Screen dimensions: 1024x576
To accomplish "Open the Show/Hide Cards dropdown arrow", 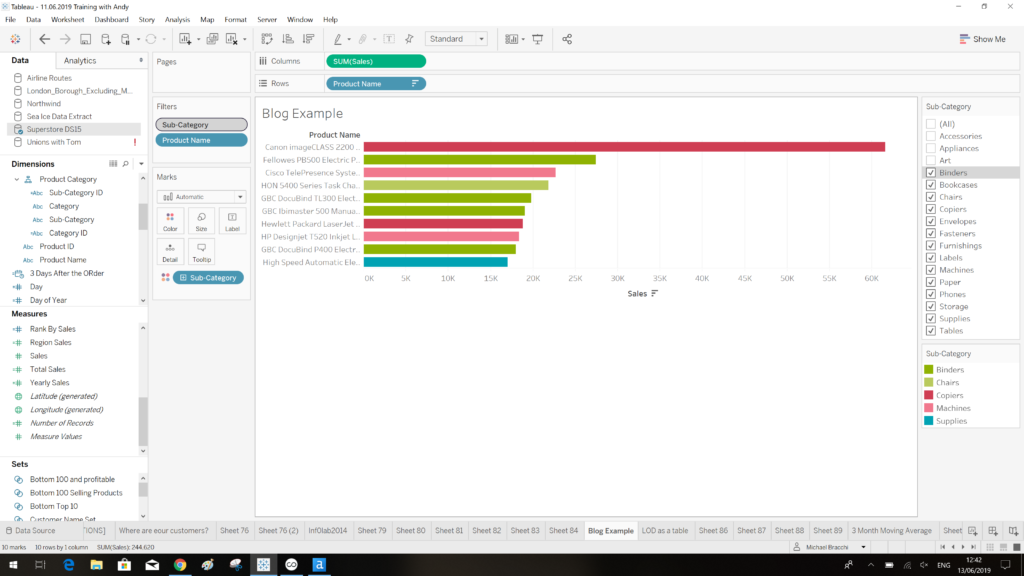I will click(523, 39).
